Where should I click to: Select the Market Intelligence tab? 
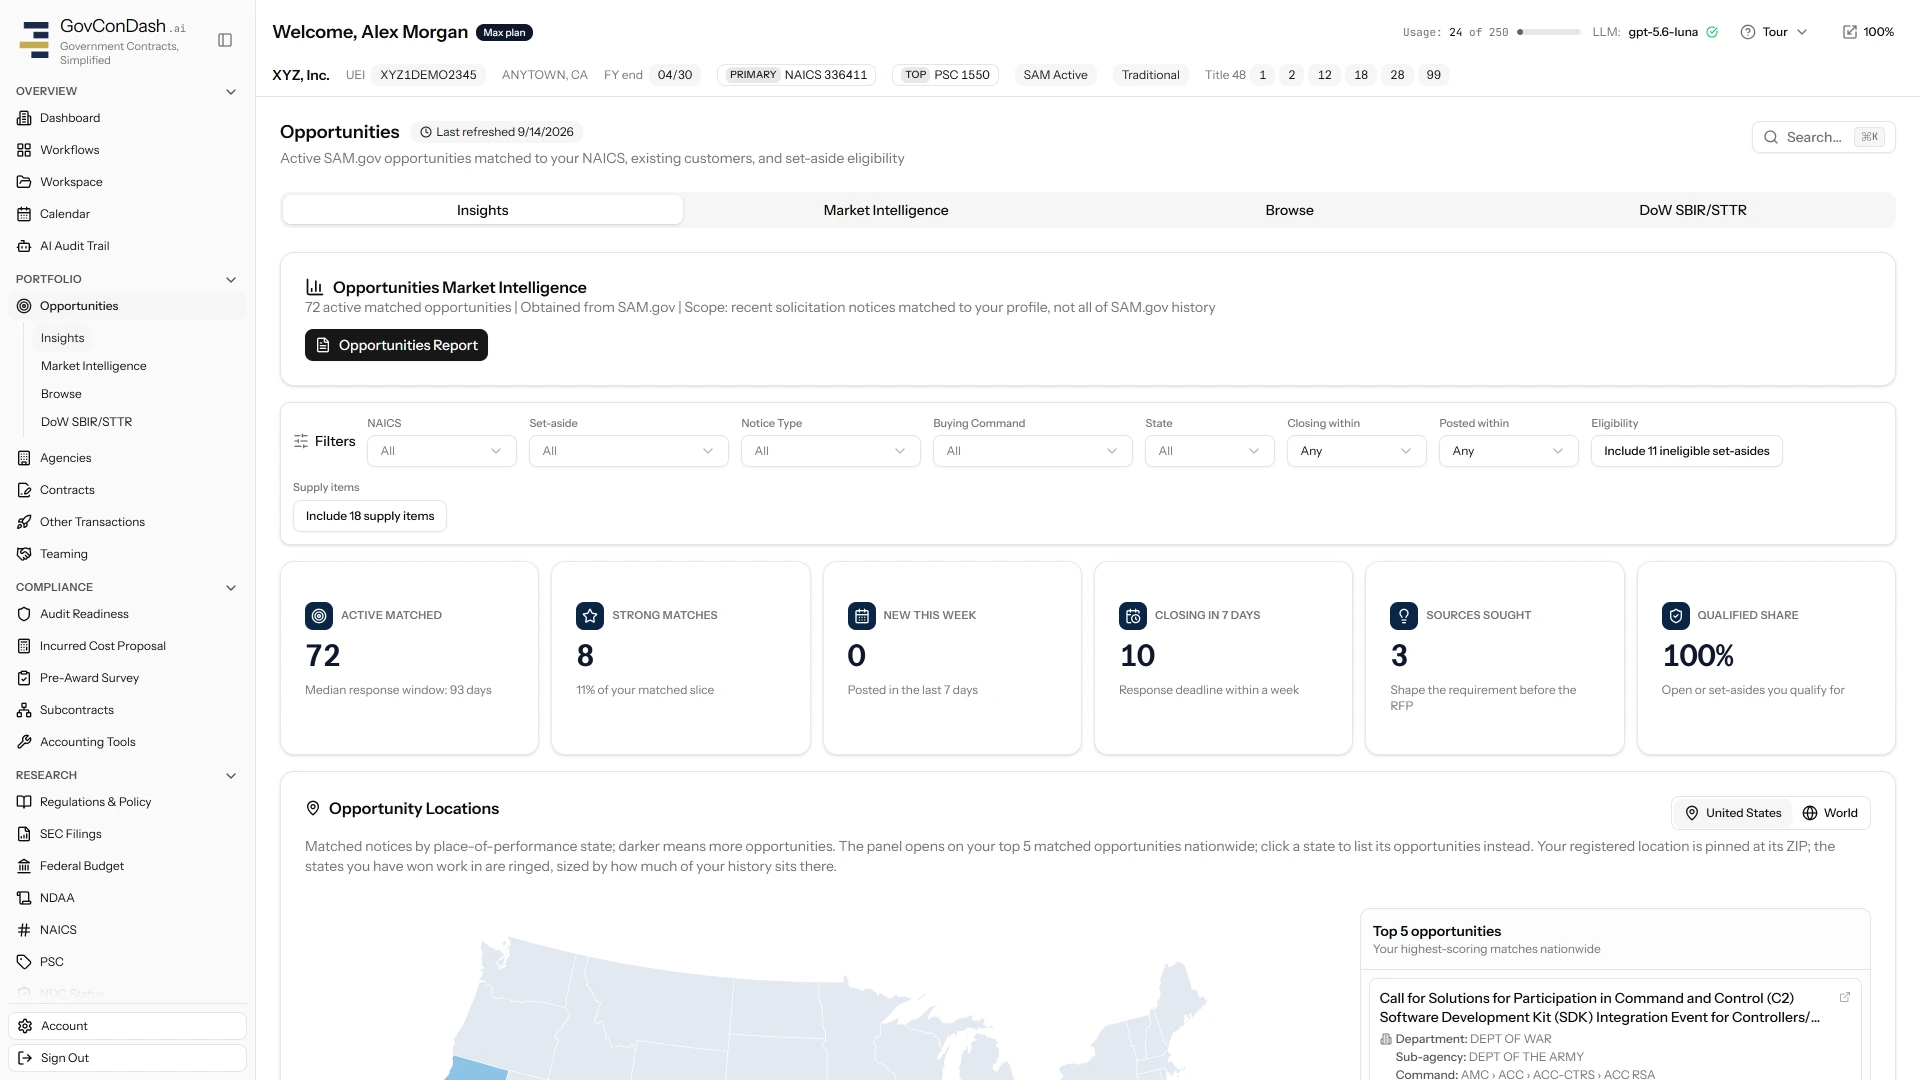click(886, 210)
